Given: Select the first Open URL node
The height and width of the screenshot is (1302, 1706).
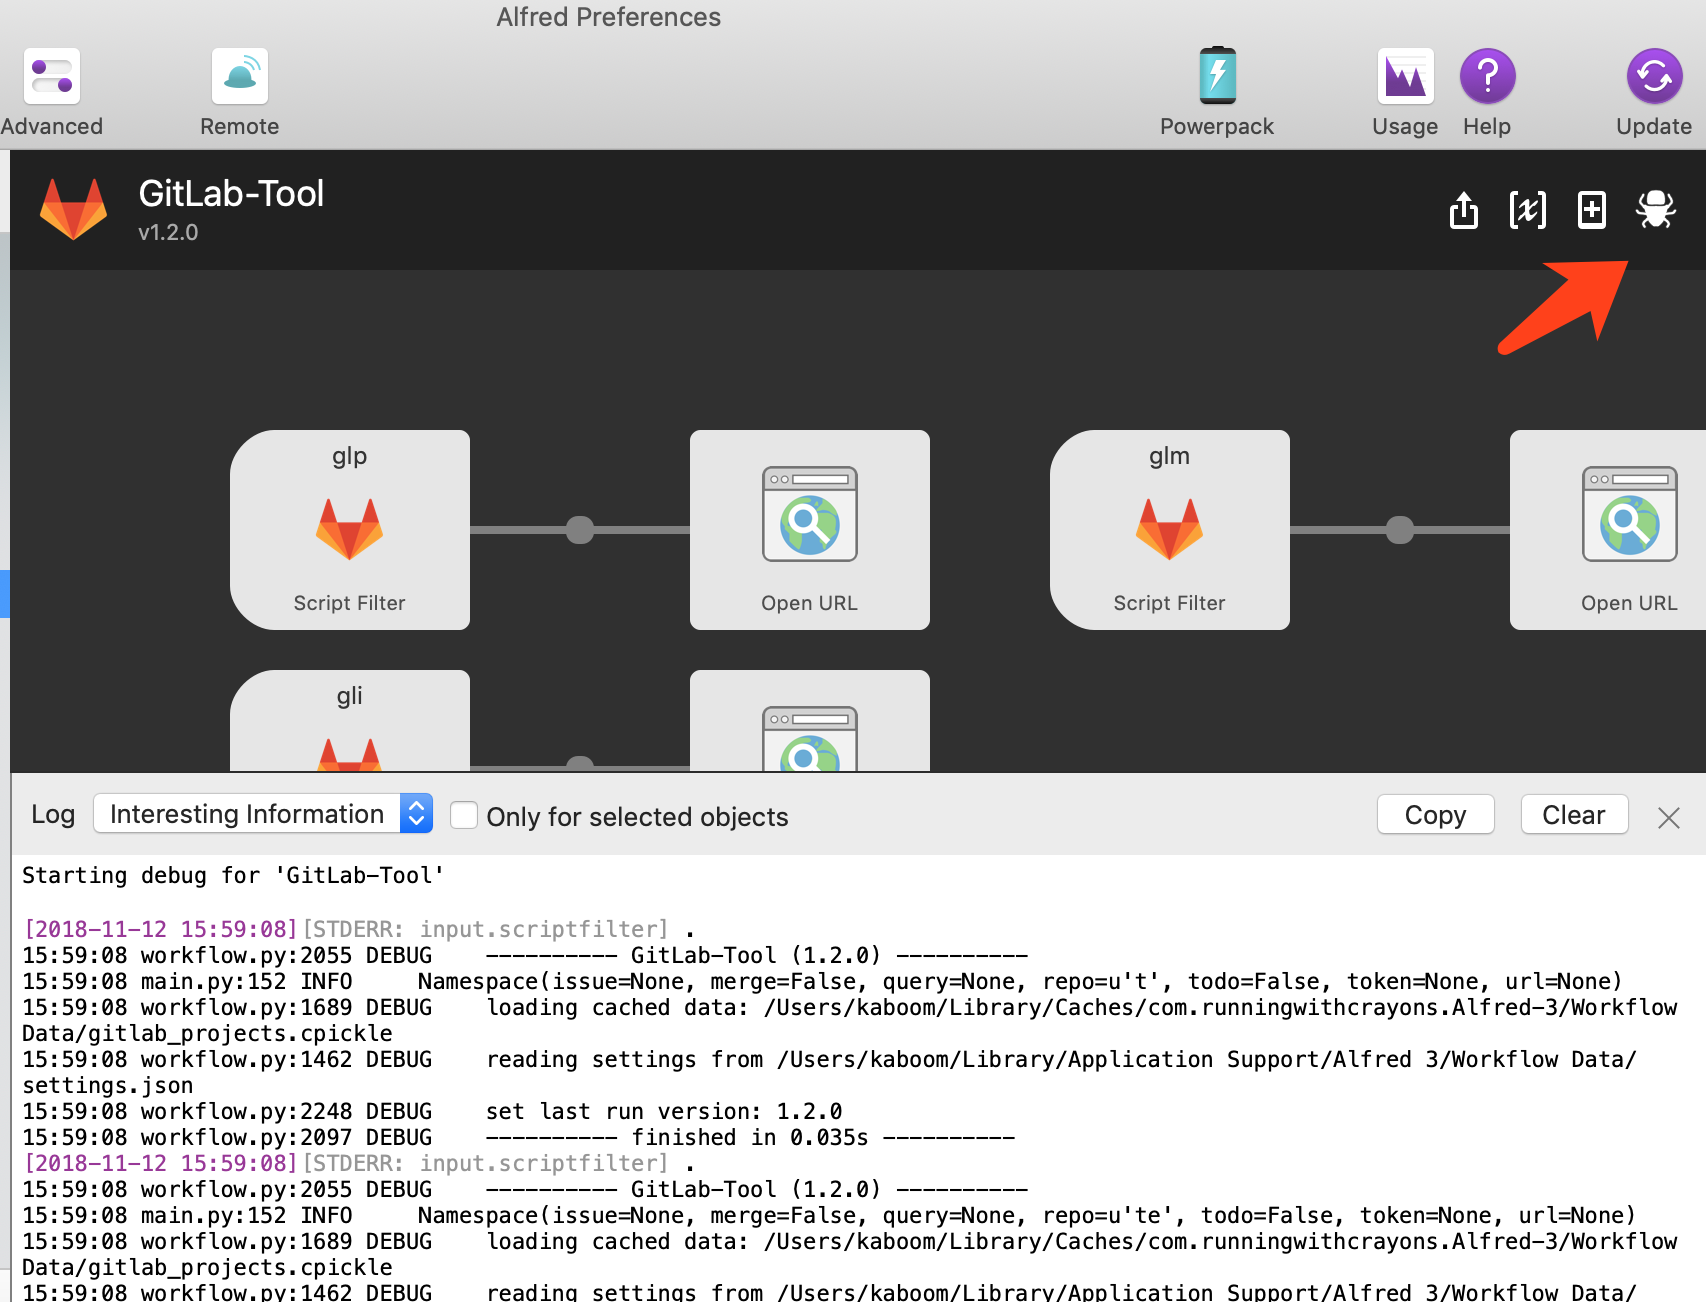Looking at the screenshot, I should (x=809, y=529).
